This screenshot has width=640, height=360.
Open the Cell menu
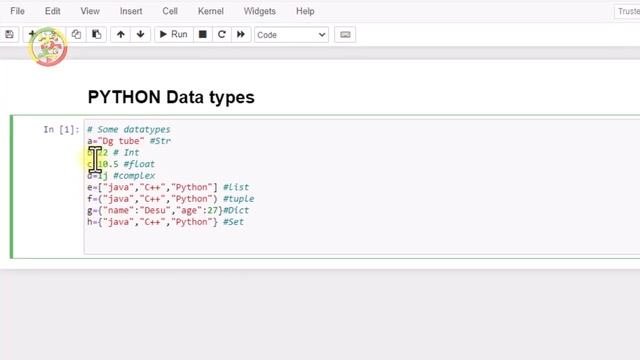[x=170, y=11]
